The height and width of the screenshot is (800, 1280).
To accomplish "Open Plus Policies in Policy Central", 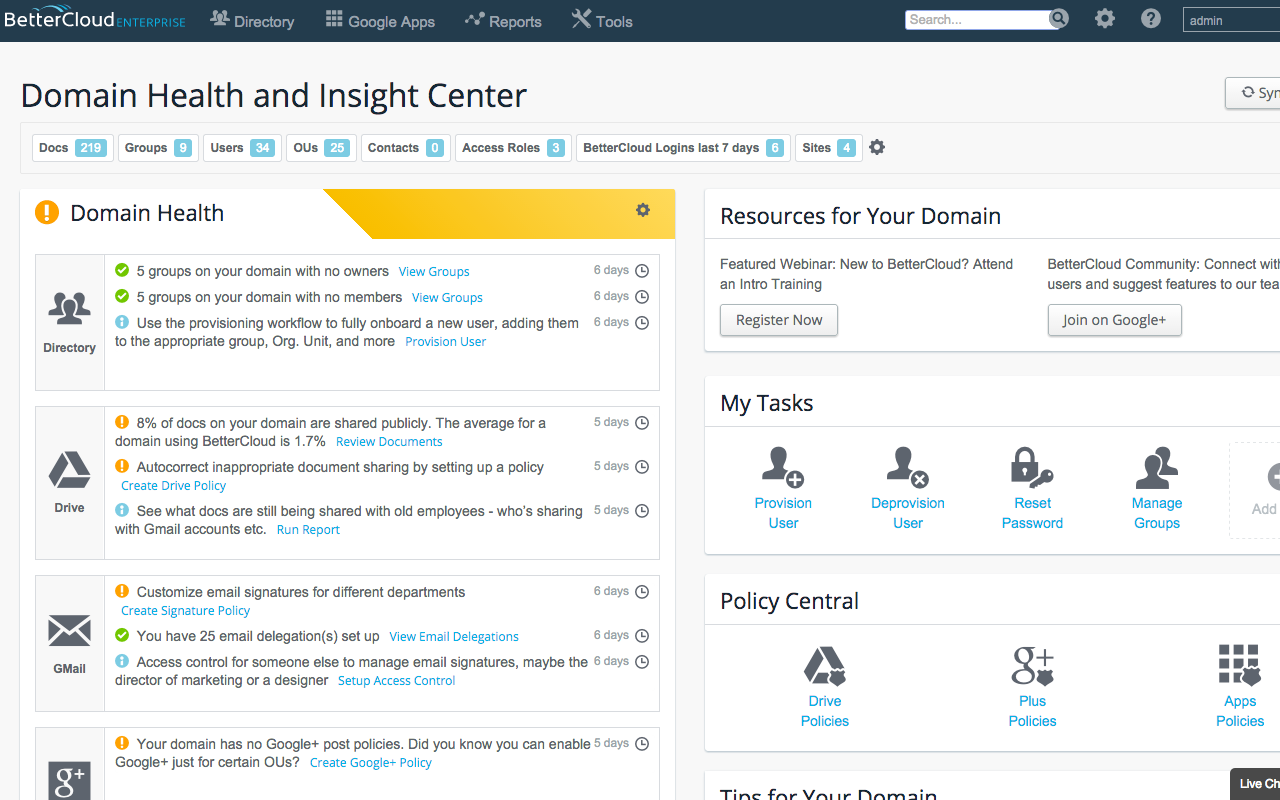I will (1032, 686).
